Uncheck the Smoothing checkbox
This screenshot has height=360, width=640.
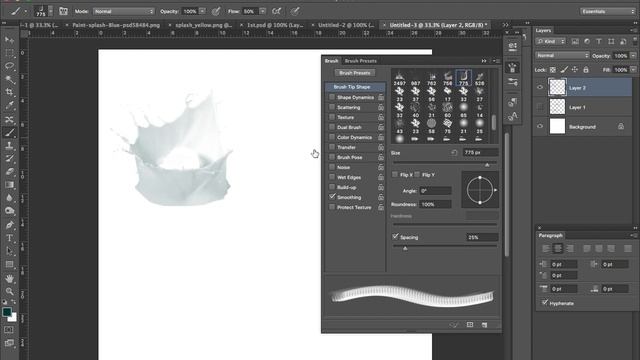pyautogui.click(x=332, y=197)
